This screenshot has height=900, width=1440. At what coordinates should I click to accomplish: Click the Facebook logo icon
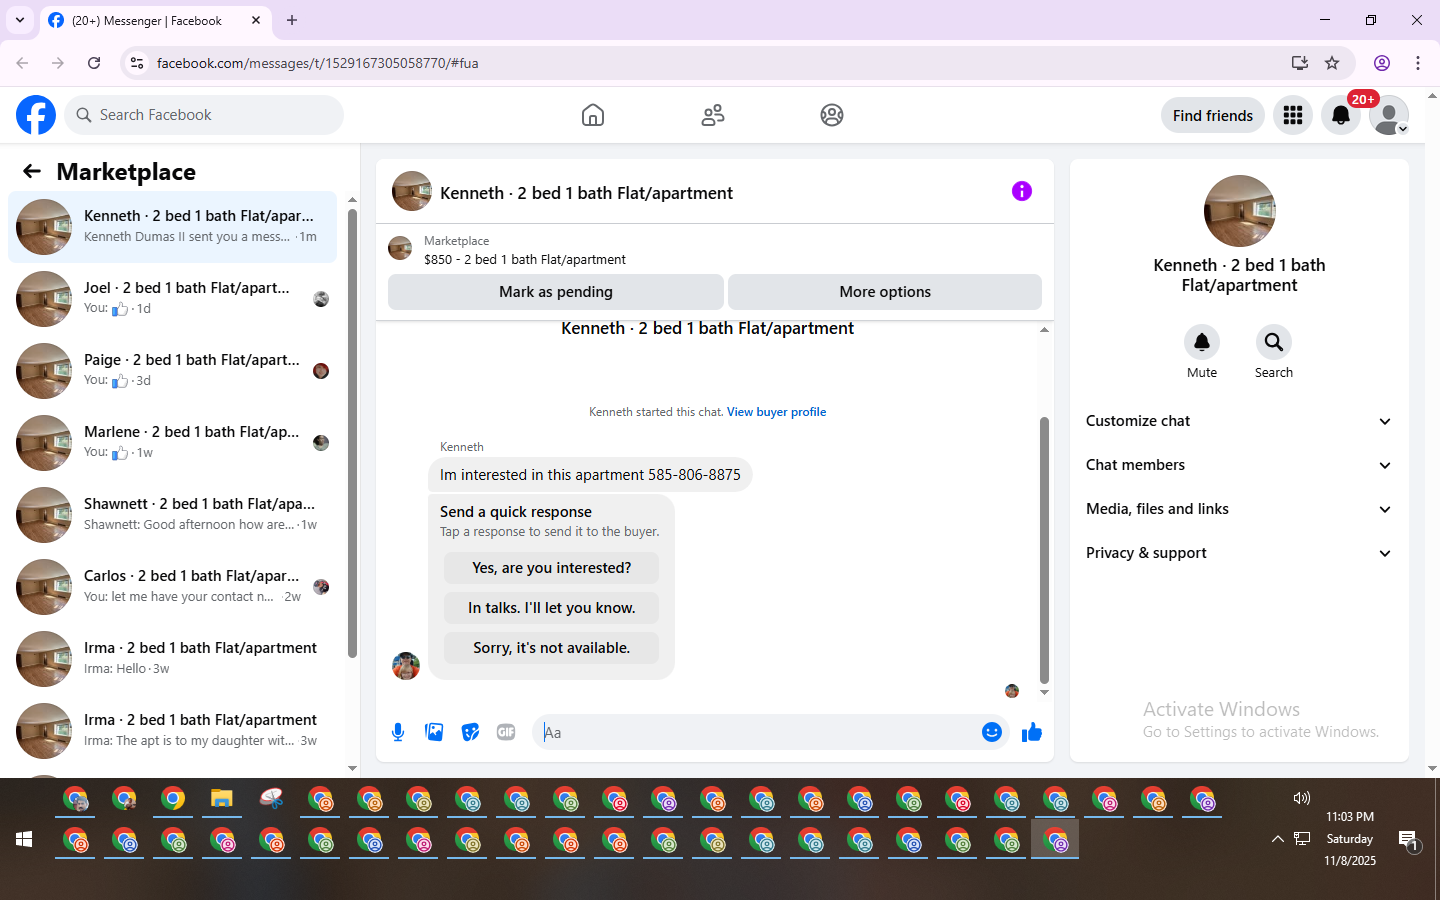(36, 115)
